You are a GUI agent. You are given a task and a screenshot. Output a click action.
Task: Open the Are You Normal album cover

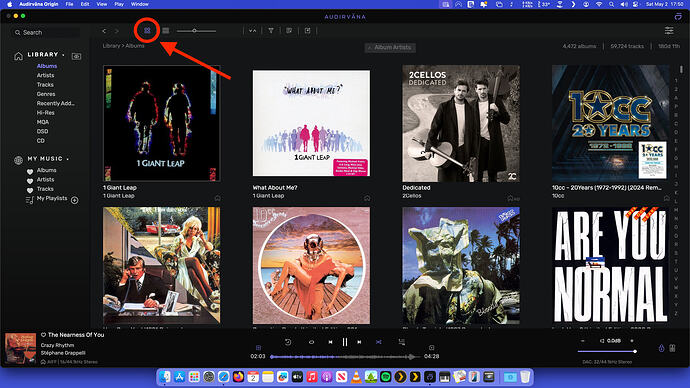point(610,265)
